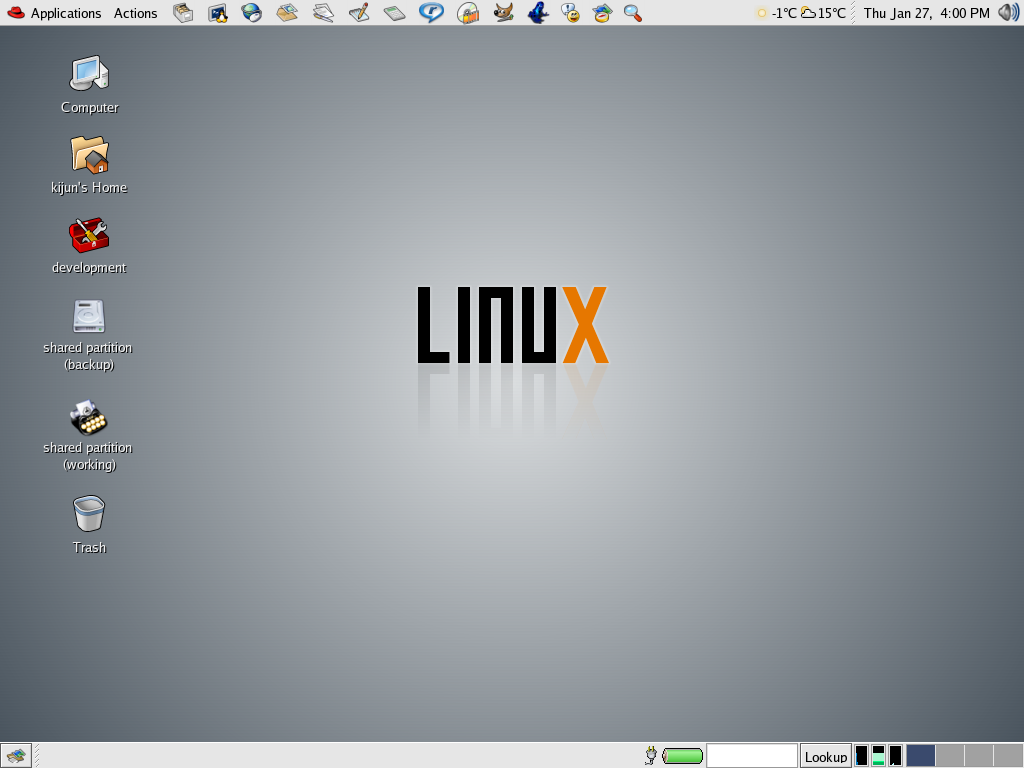Viewport: 1024px width, 768px height.
Task: Click the dictionary lookup text field
Action: [x=752, y=756]
